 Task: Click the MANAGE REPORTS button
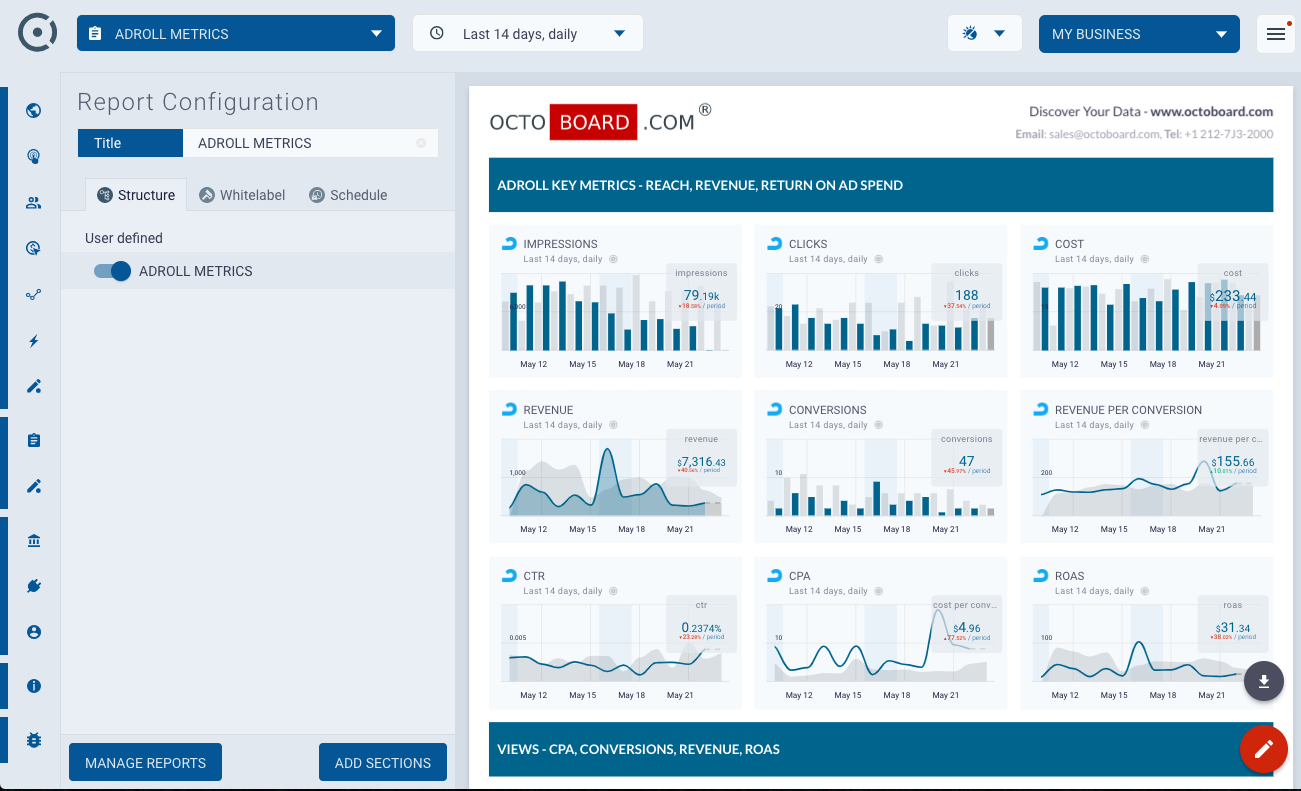pyautogui.click(x=145, y=763)
